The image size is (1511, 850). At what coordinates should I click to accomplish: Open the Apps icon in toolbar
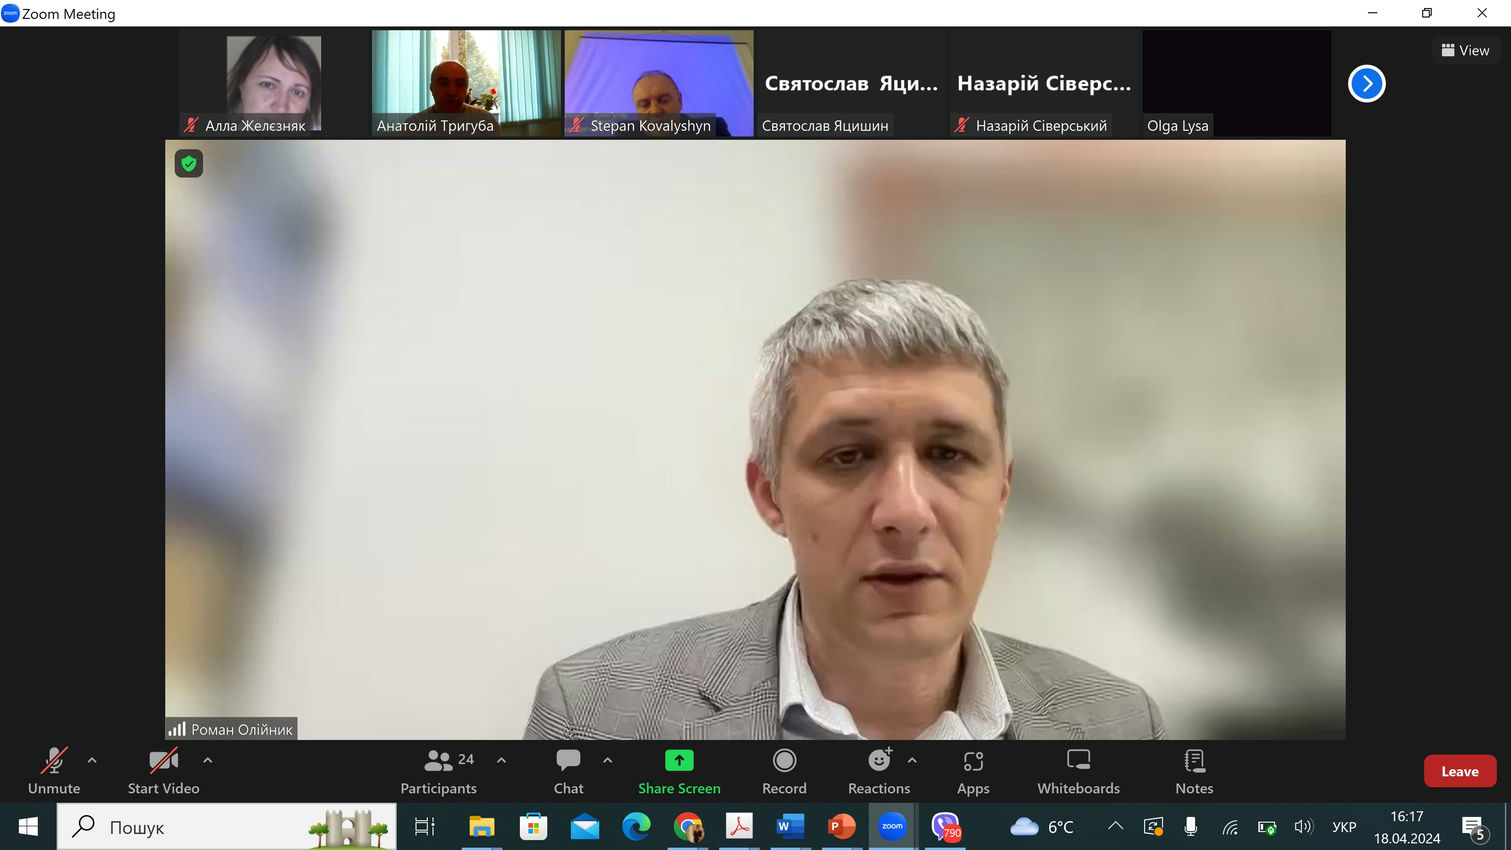pos(972,771)
